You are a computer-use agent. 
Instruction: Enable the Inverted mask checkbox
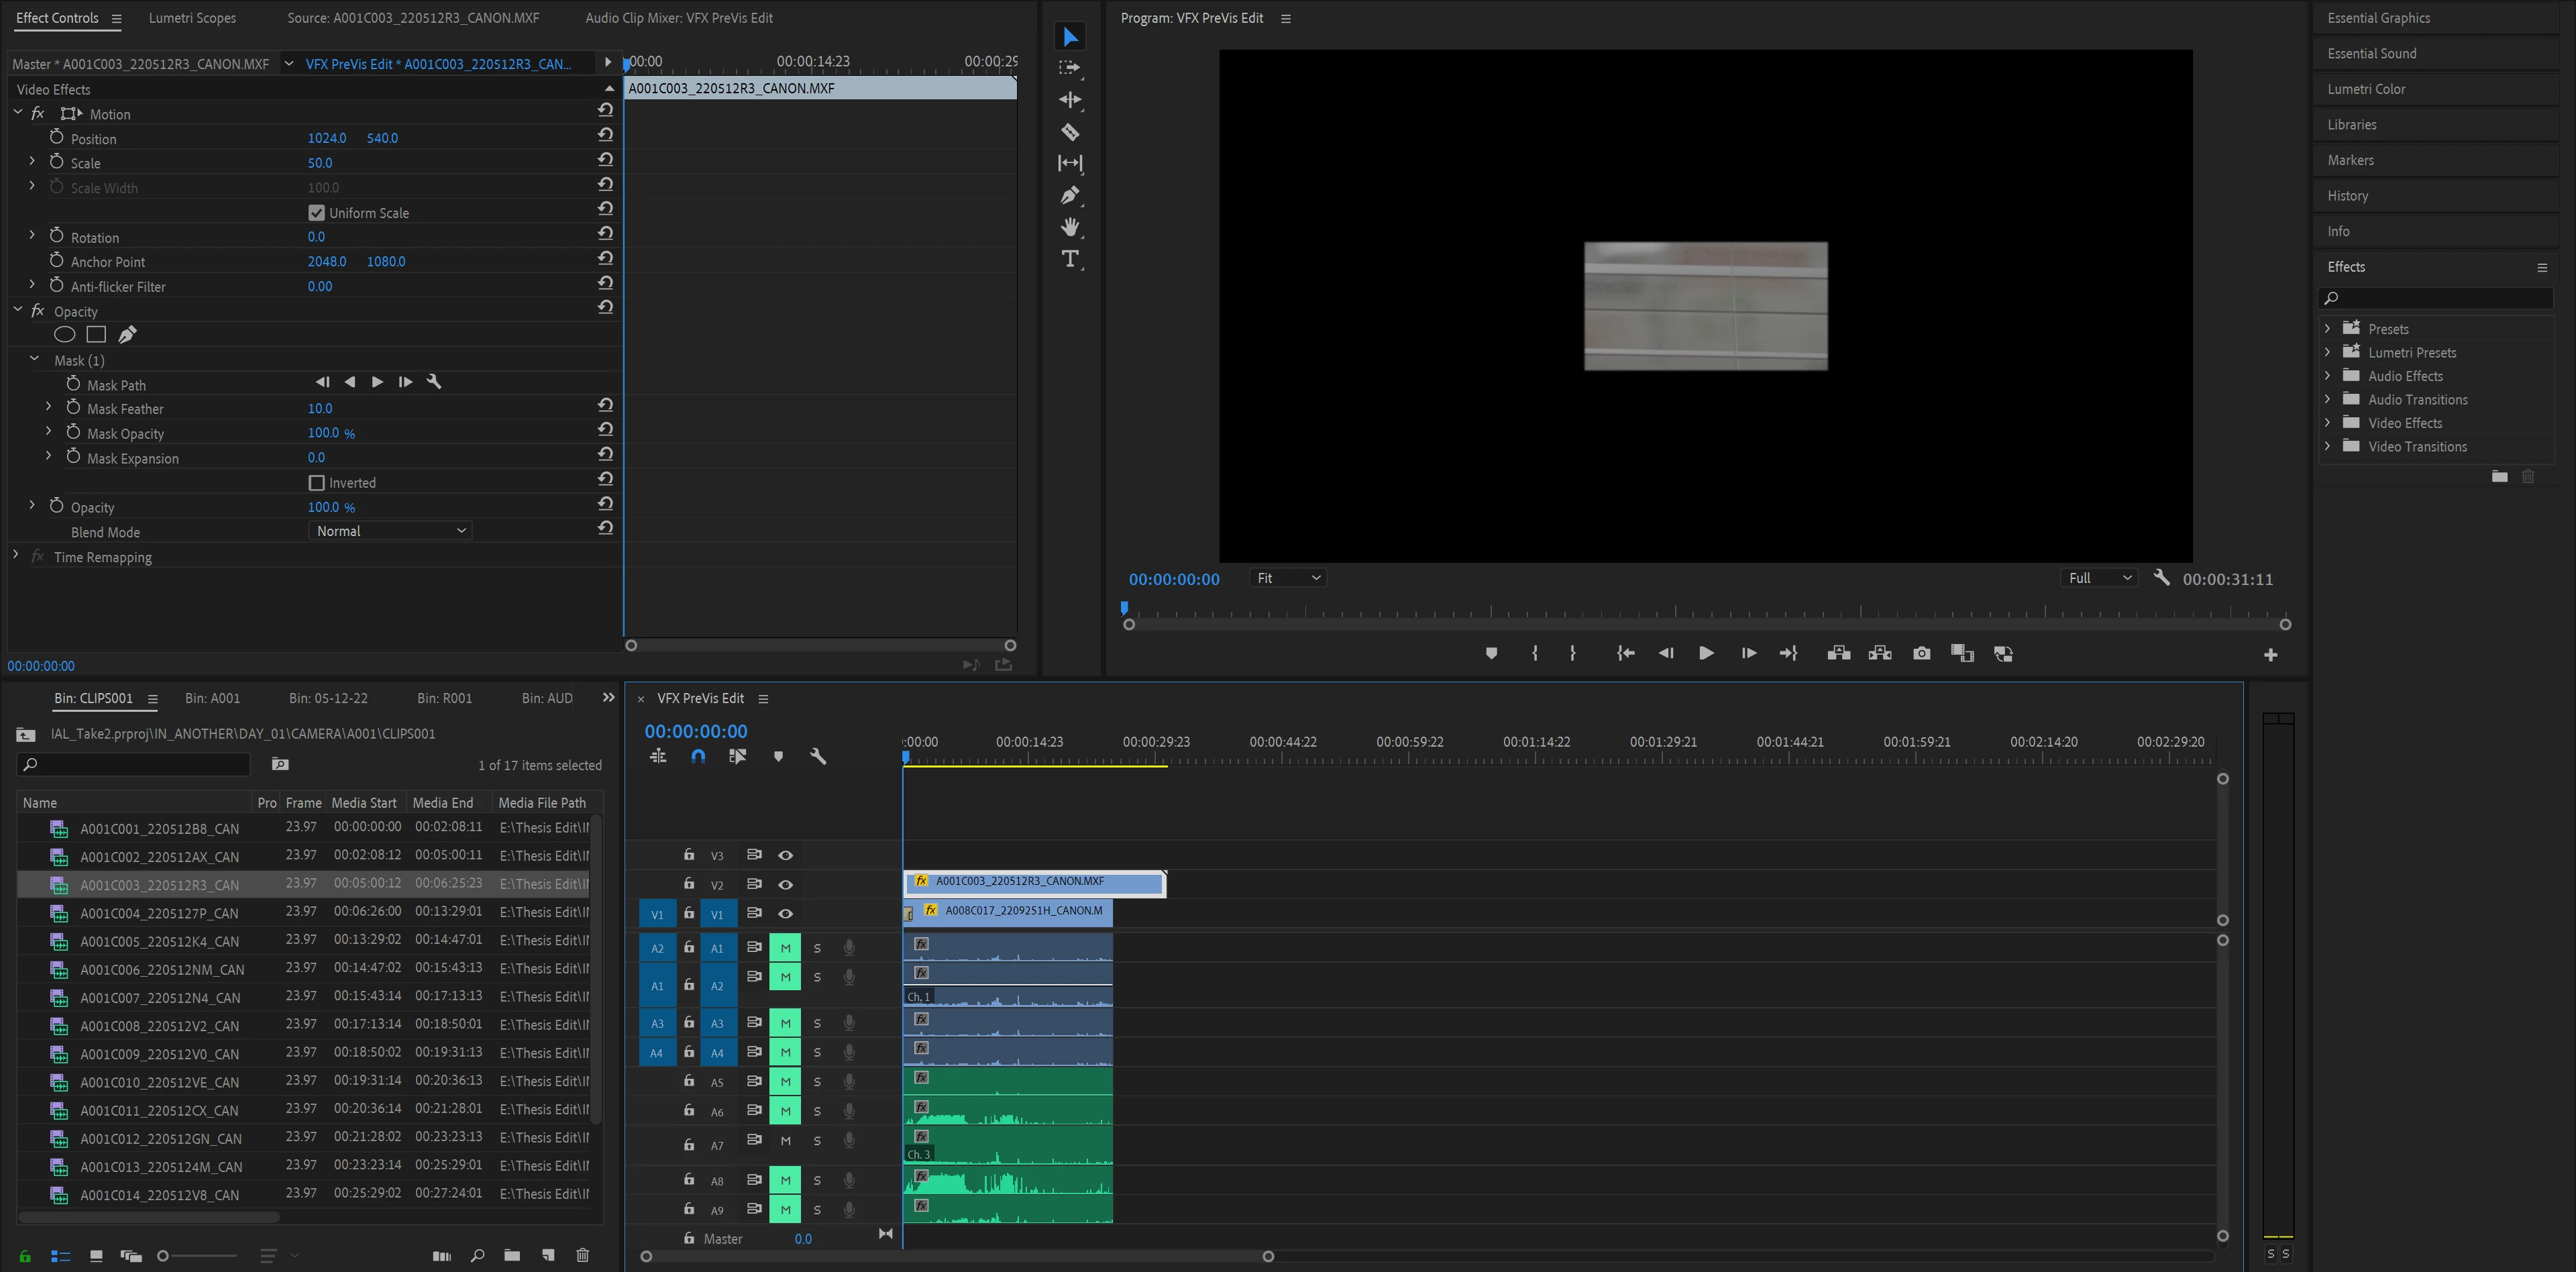pos(317,483)
